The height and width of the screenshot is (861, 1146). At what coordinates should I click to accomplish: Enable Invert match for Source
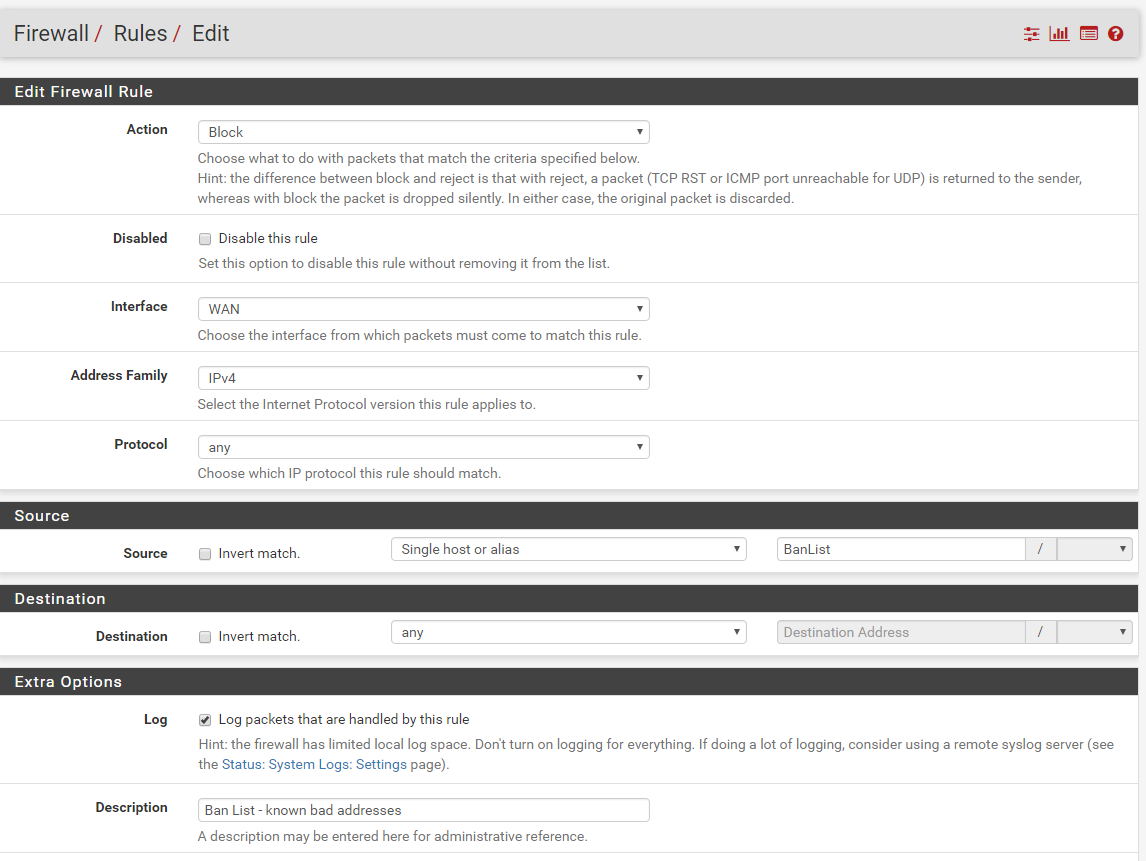[205, 554]
